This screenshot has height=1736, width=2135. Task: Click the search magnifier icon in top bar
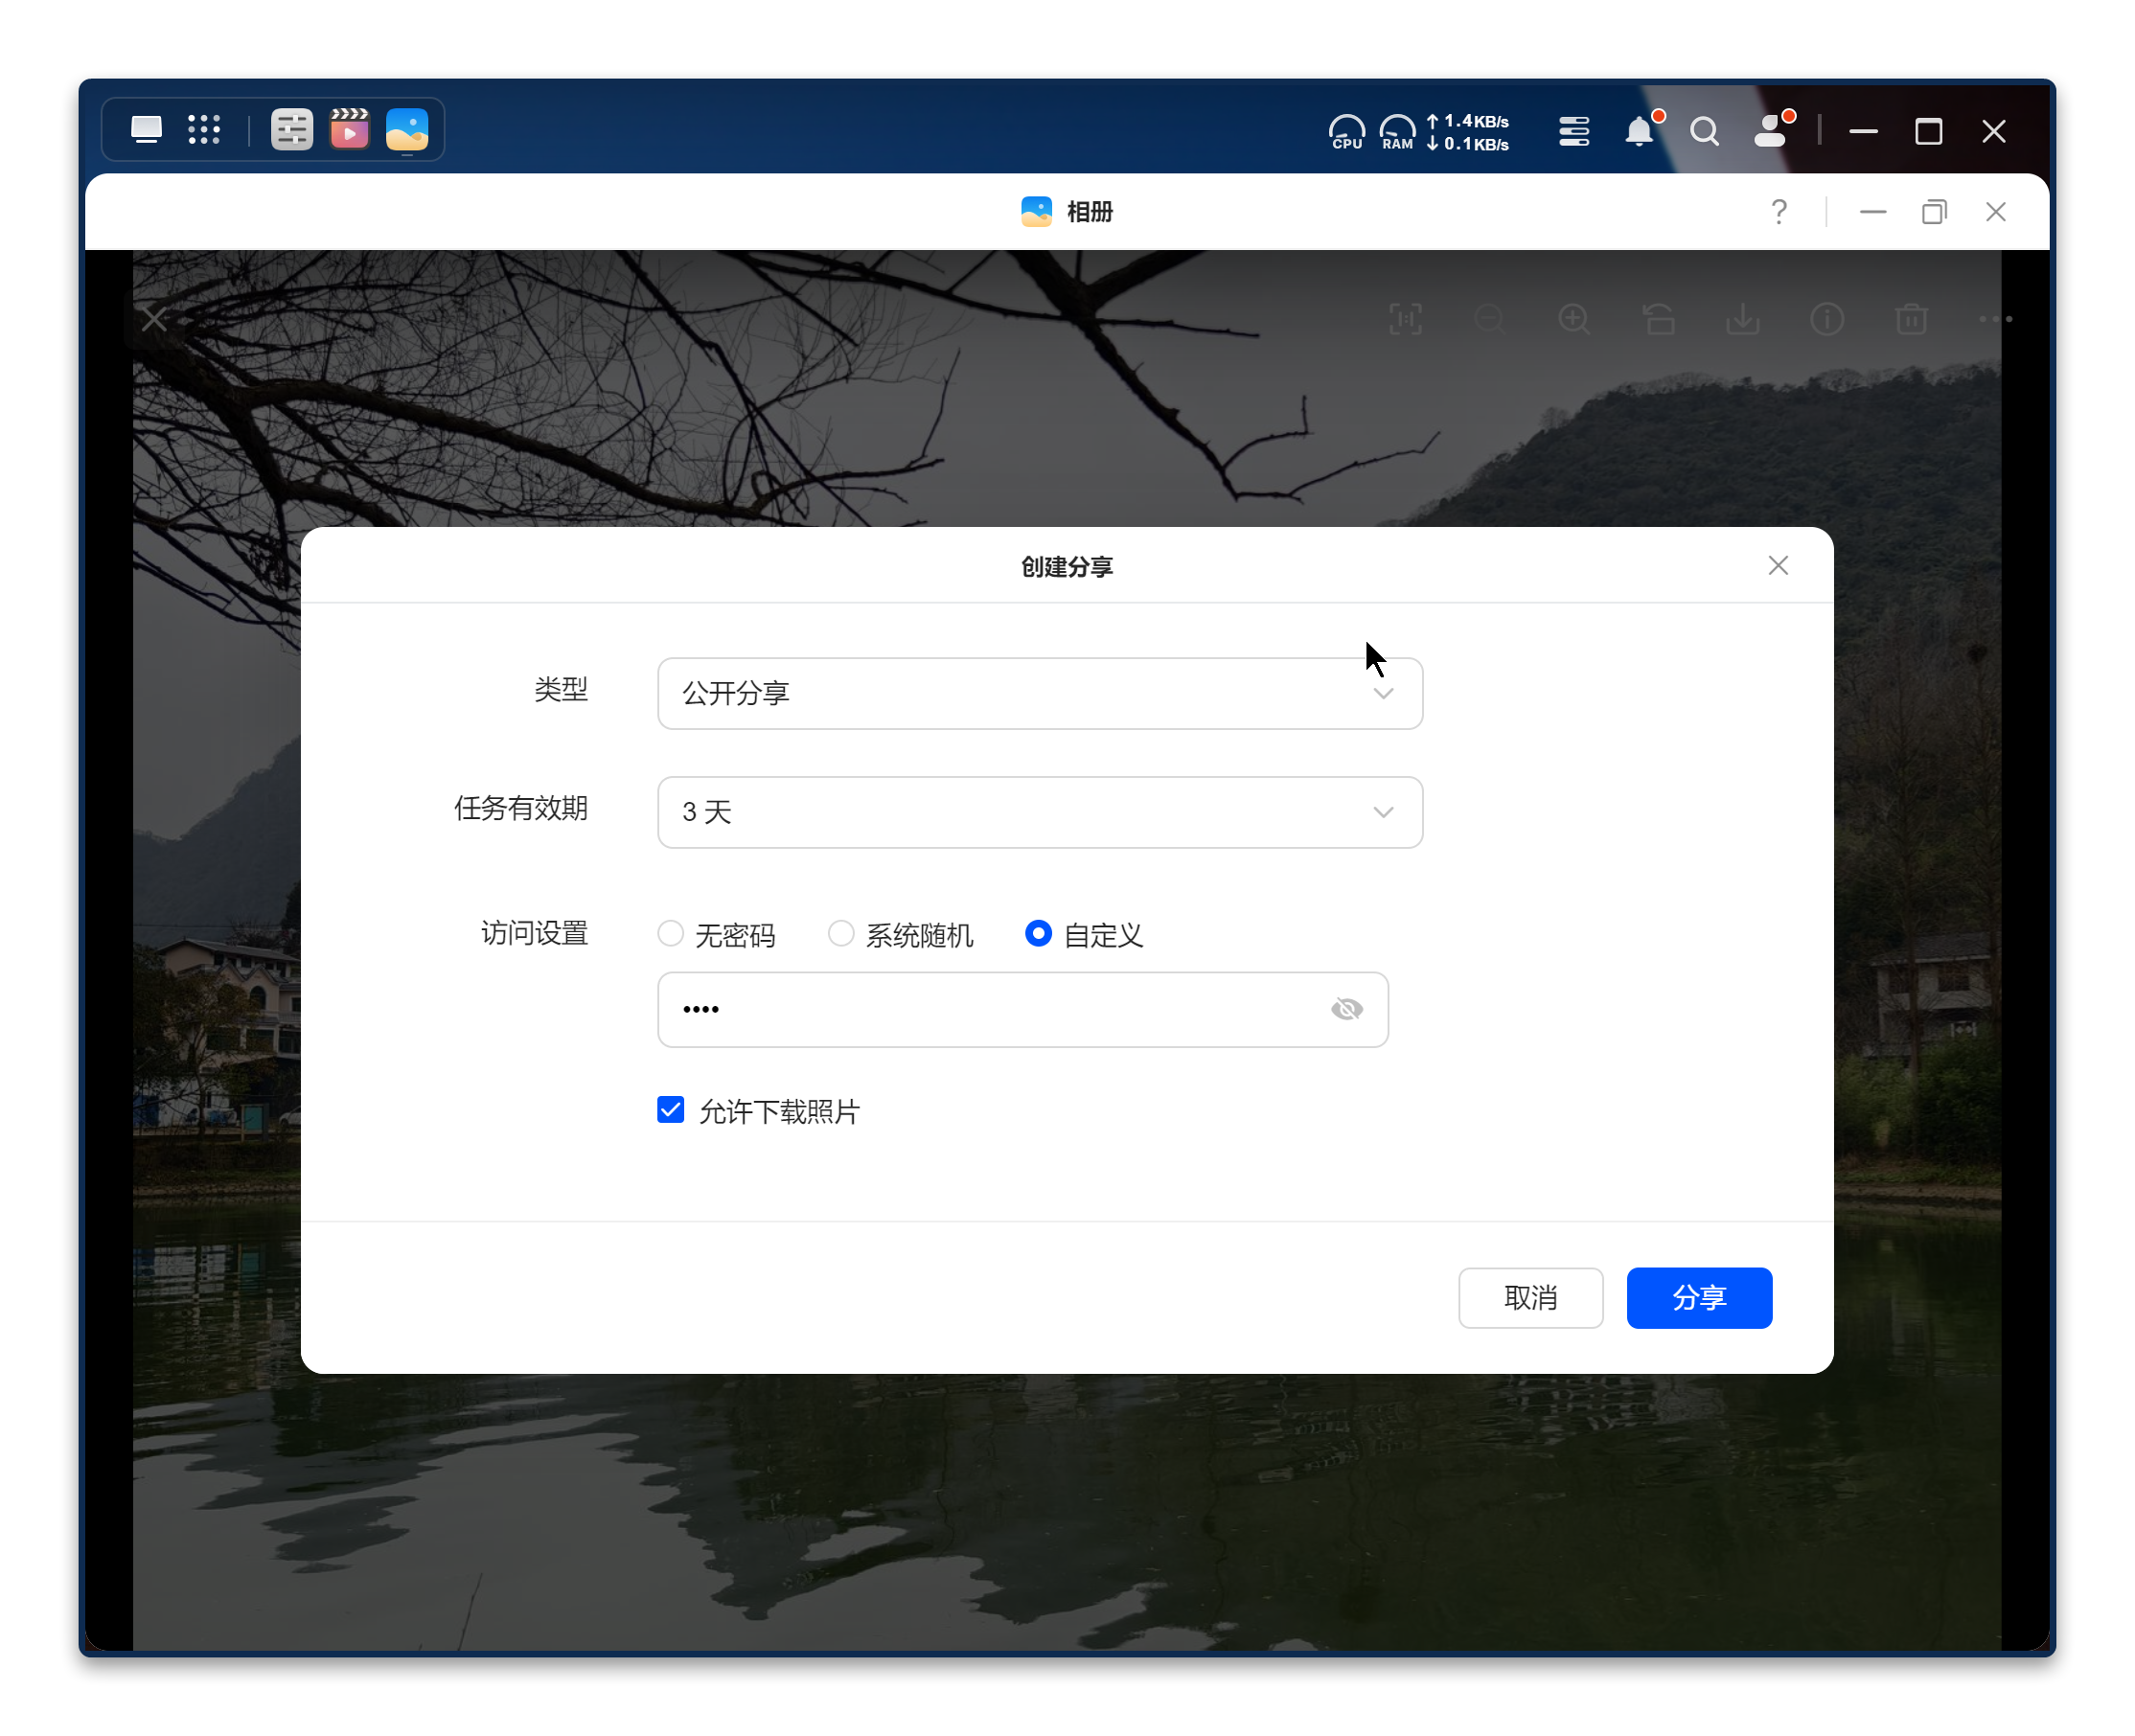(1704, 131)
